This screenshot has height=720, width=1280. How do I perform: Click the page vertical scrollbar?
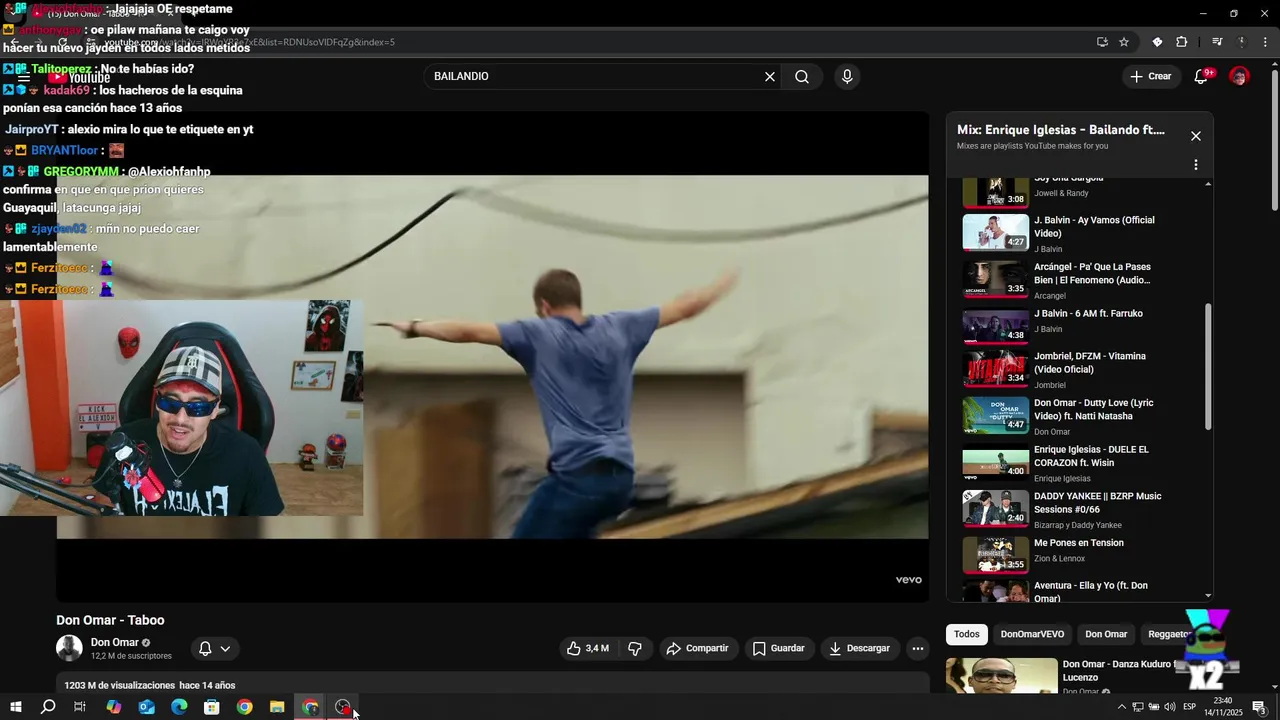point(1274,140)
